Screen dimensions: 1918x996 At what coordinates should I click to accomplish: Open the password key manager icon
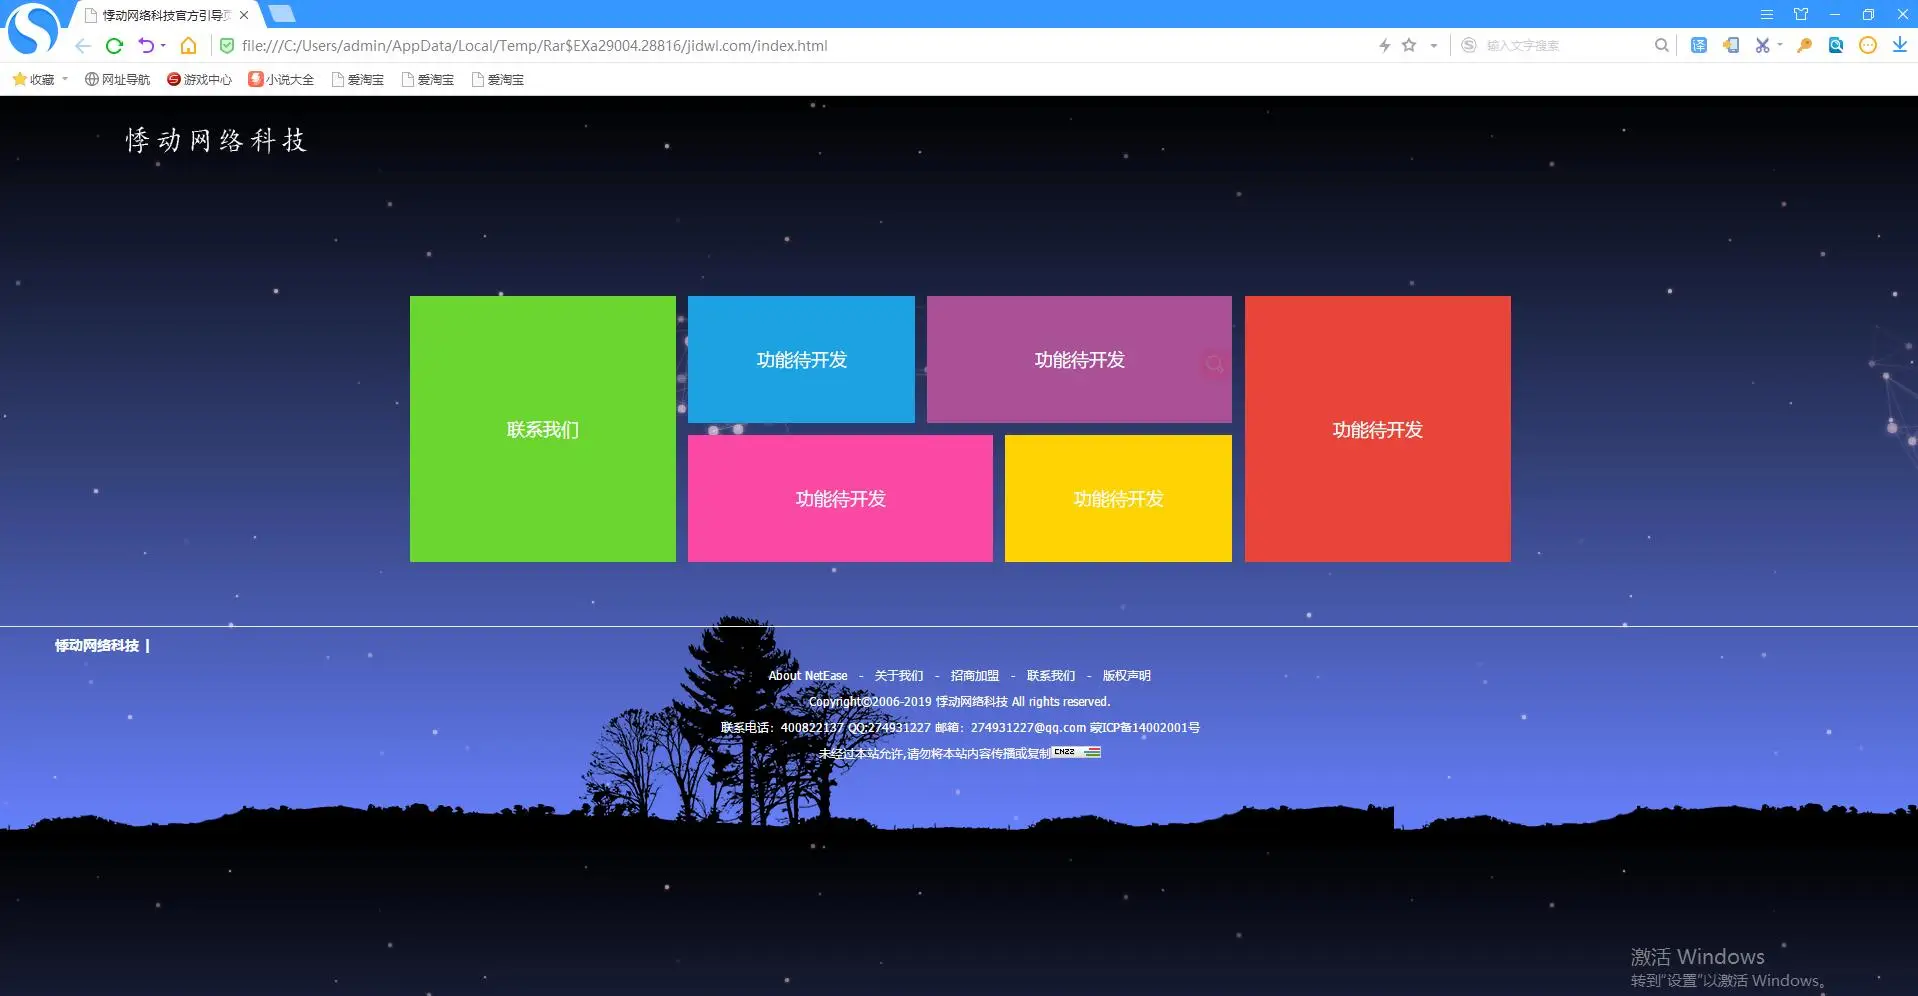pos(1804,45)
